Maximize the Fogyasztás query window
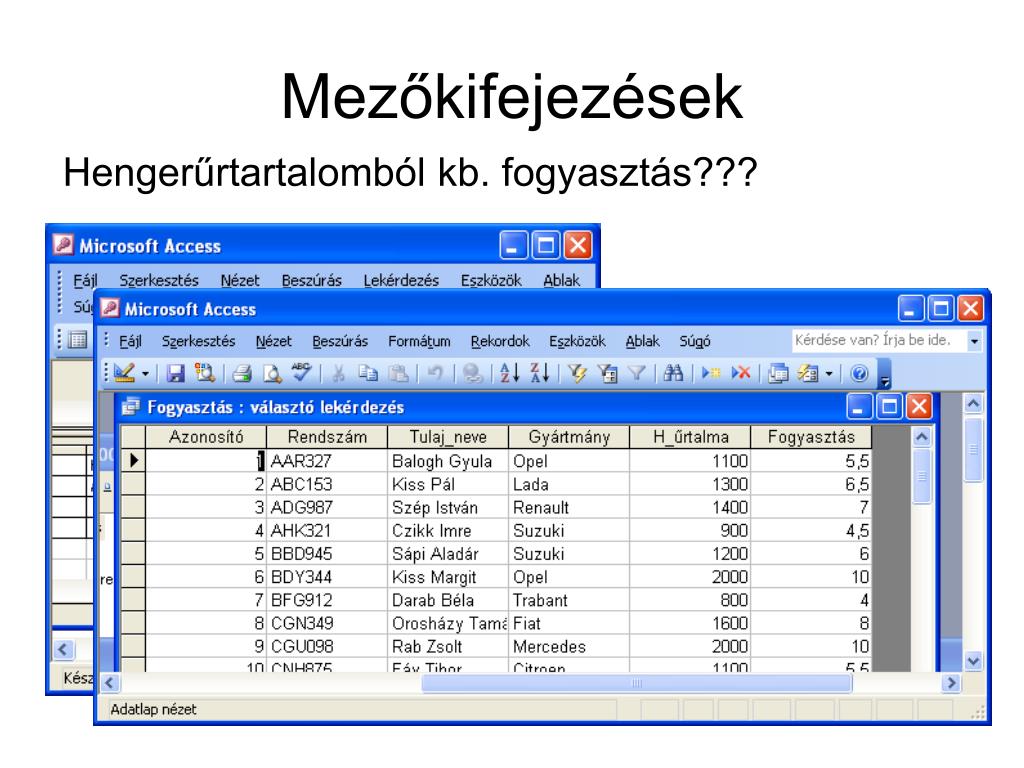Viewport: 1024px width, 768px height. (x=889, y=407)
